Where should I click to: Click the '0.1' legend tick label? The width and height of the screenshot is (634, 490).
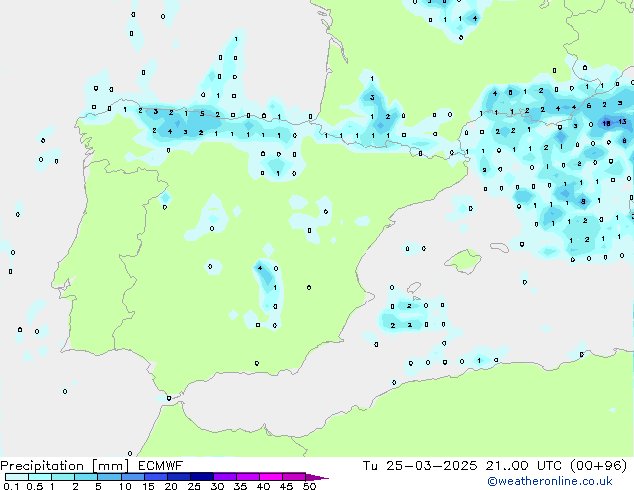11,486
